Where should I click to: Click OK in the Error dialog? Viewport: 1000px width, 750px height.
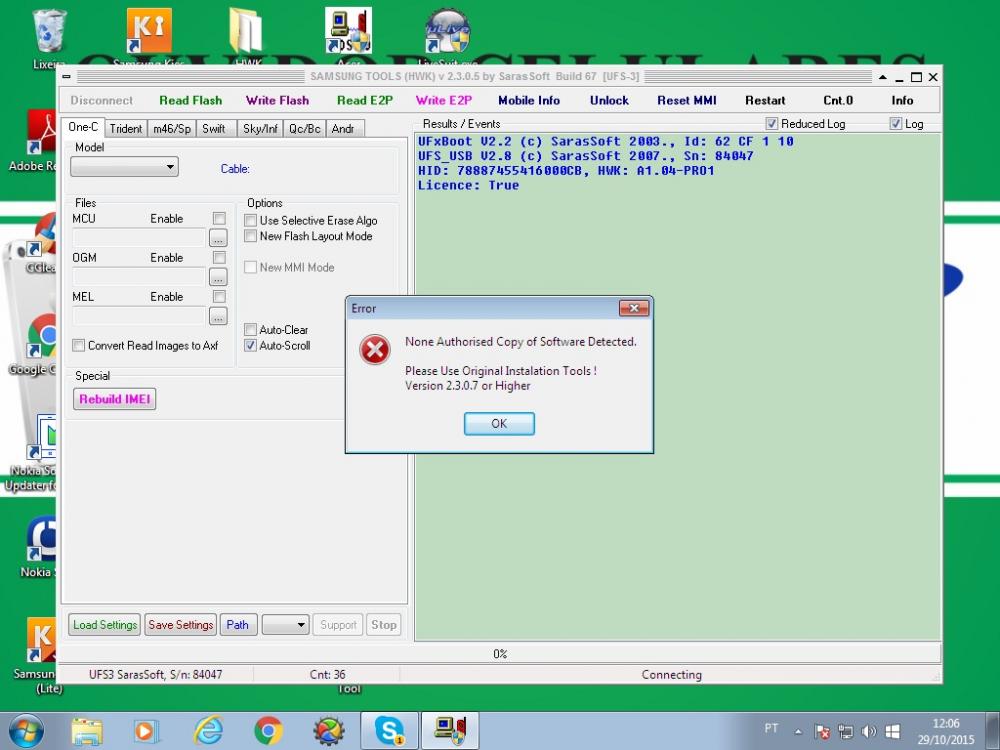click(x=499, y=423)
